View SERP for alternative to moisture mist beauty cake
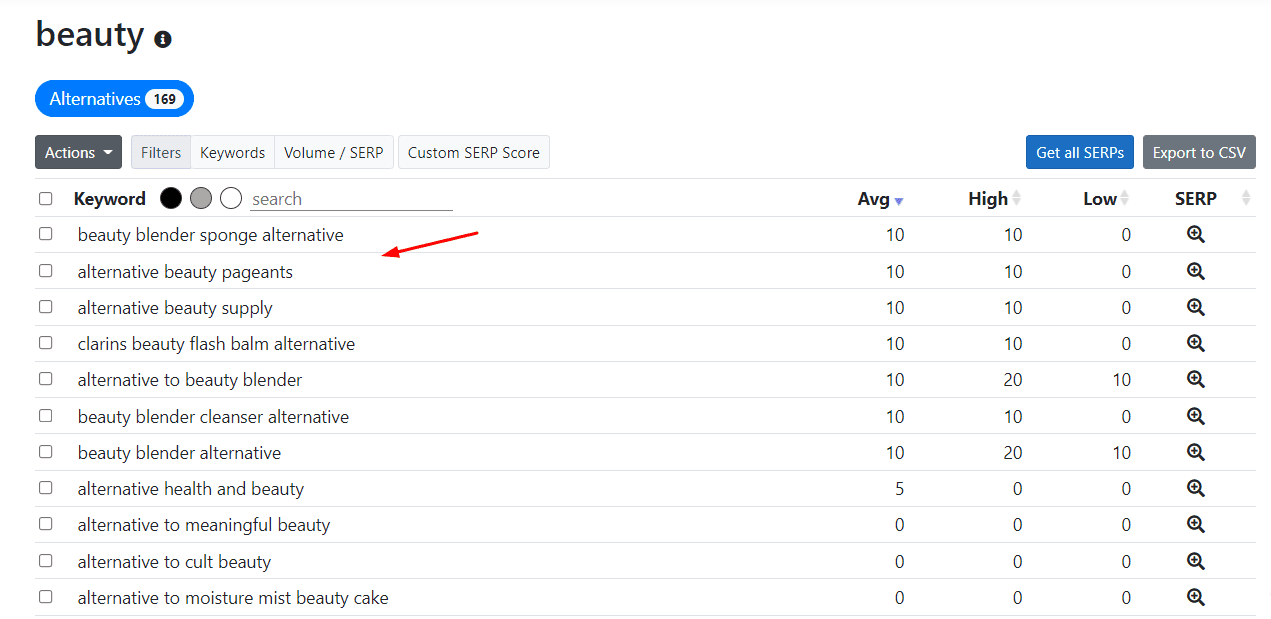 point(1195,597)
